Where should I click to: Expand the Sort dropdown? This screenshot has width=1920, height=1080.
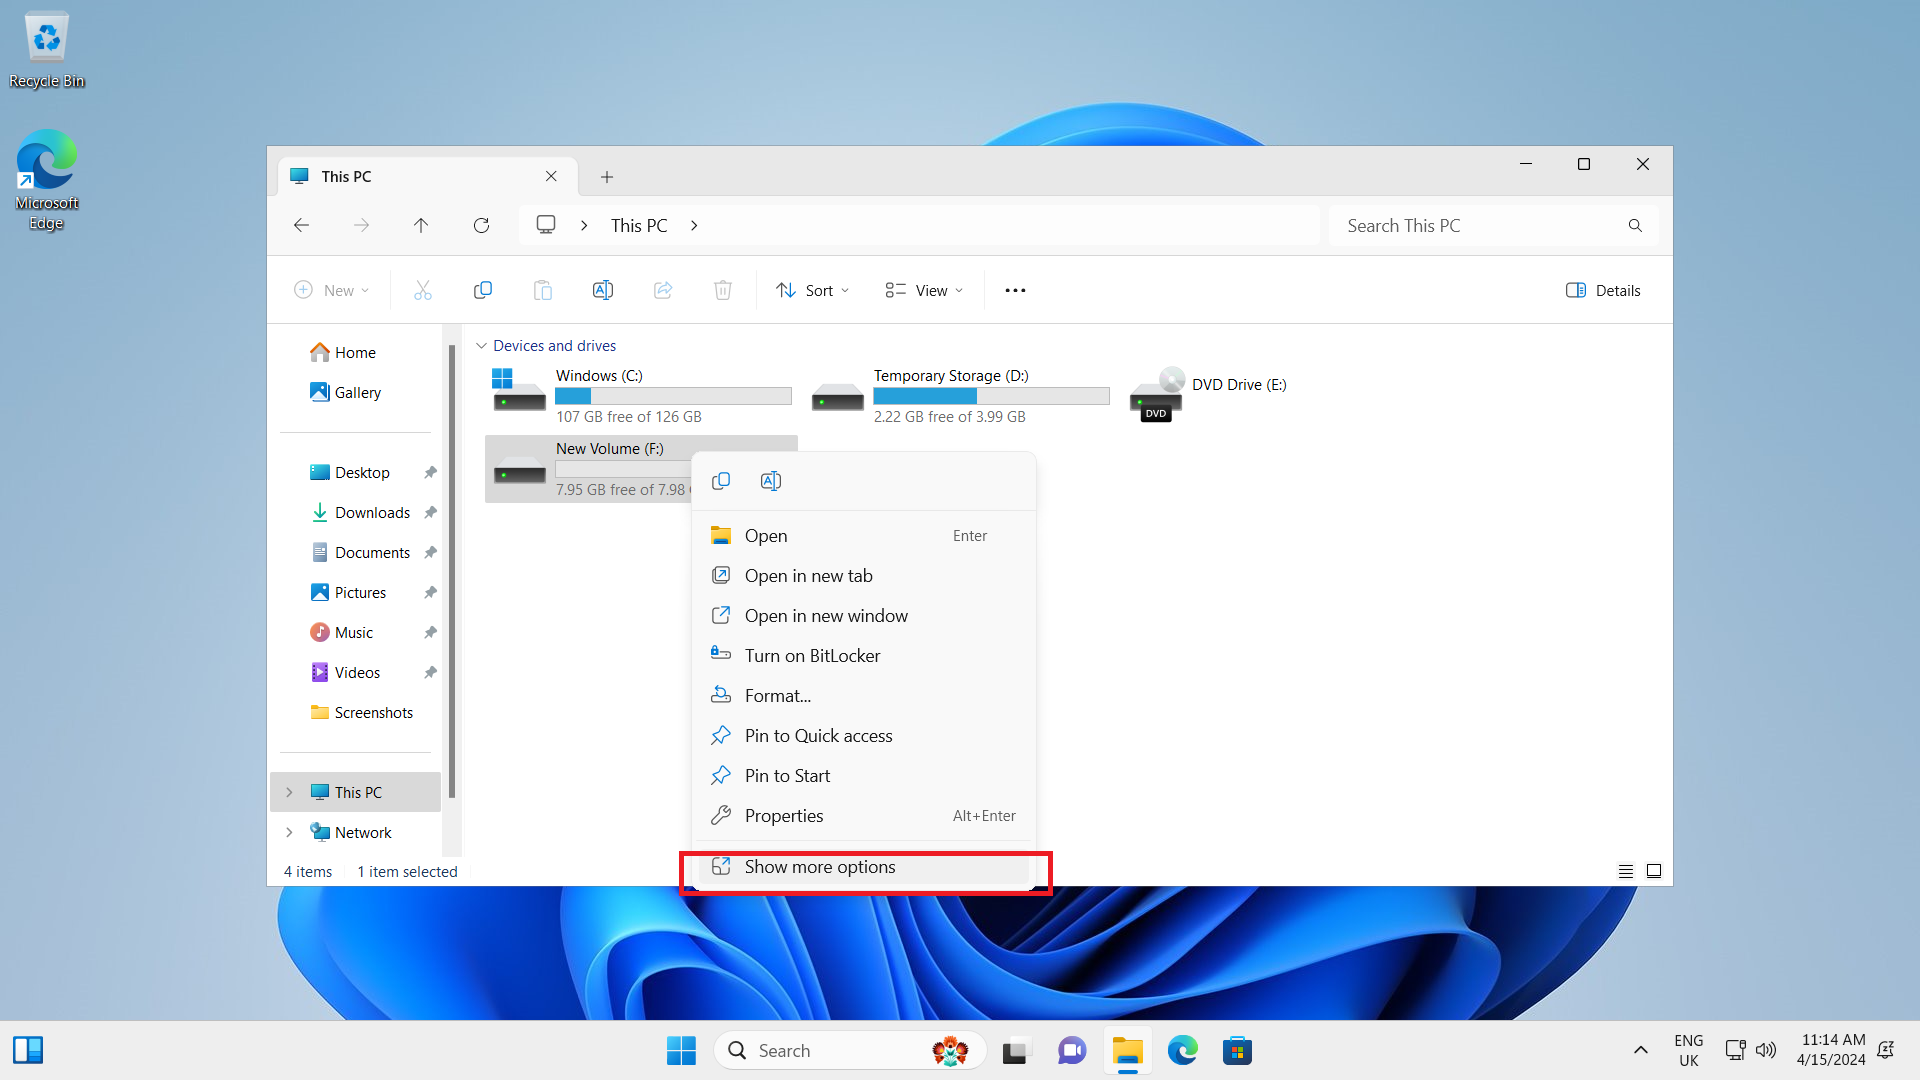click(812, 290)
